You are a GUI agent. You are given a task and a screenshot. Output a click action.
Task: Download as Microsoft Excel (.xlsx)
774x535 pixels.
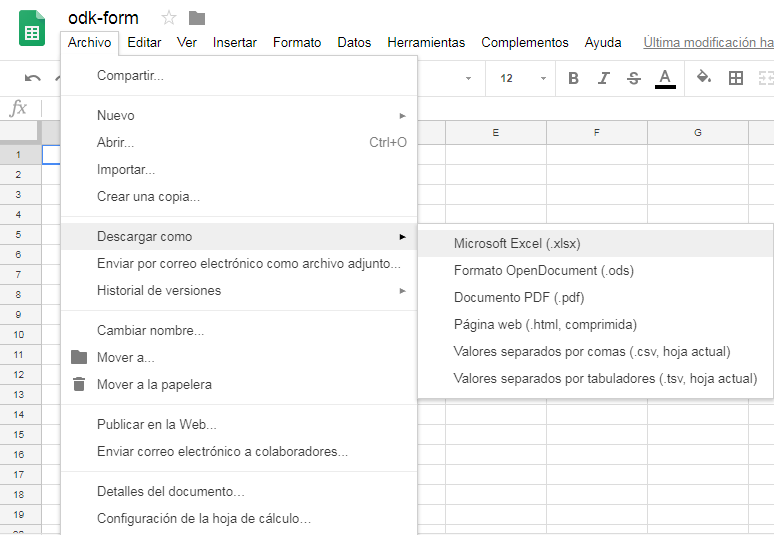pyautogui.click(x=595, y=243)
